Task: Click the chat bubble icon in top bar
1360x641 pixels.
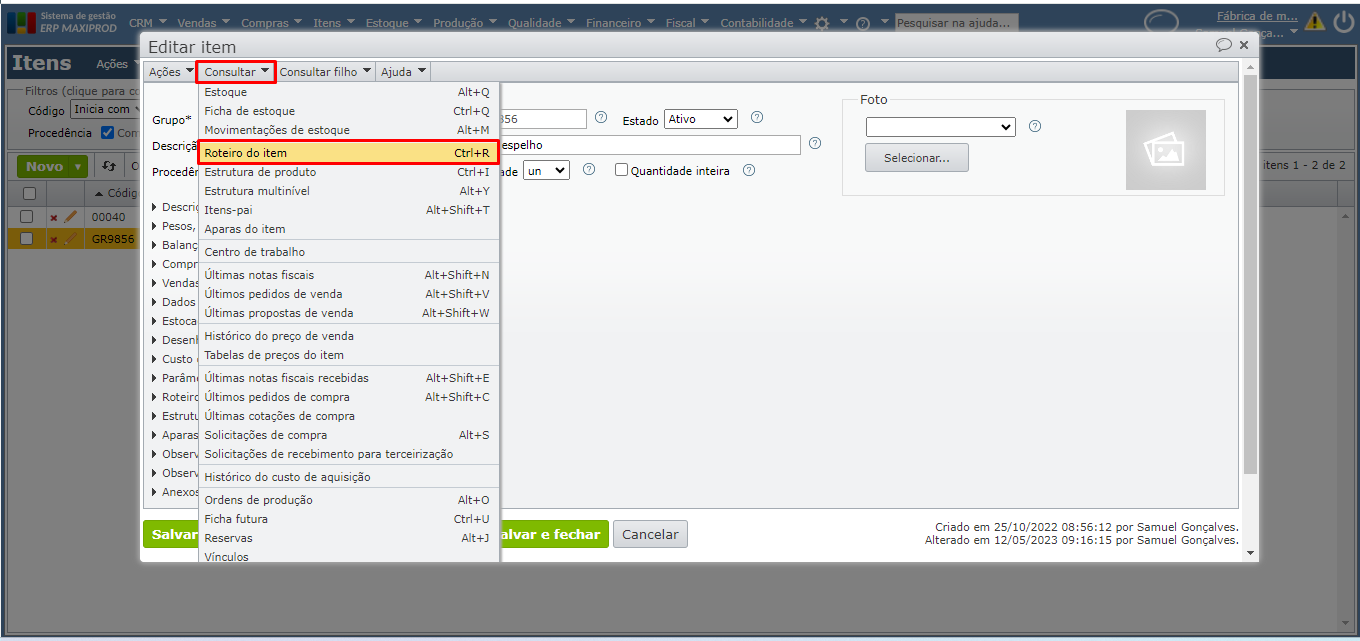Action: tap(1161, 23)
